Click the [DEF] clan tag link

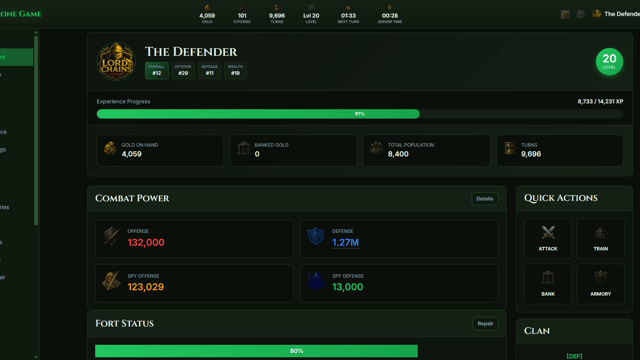point(574,356)
